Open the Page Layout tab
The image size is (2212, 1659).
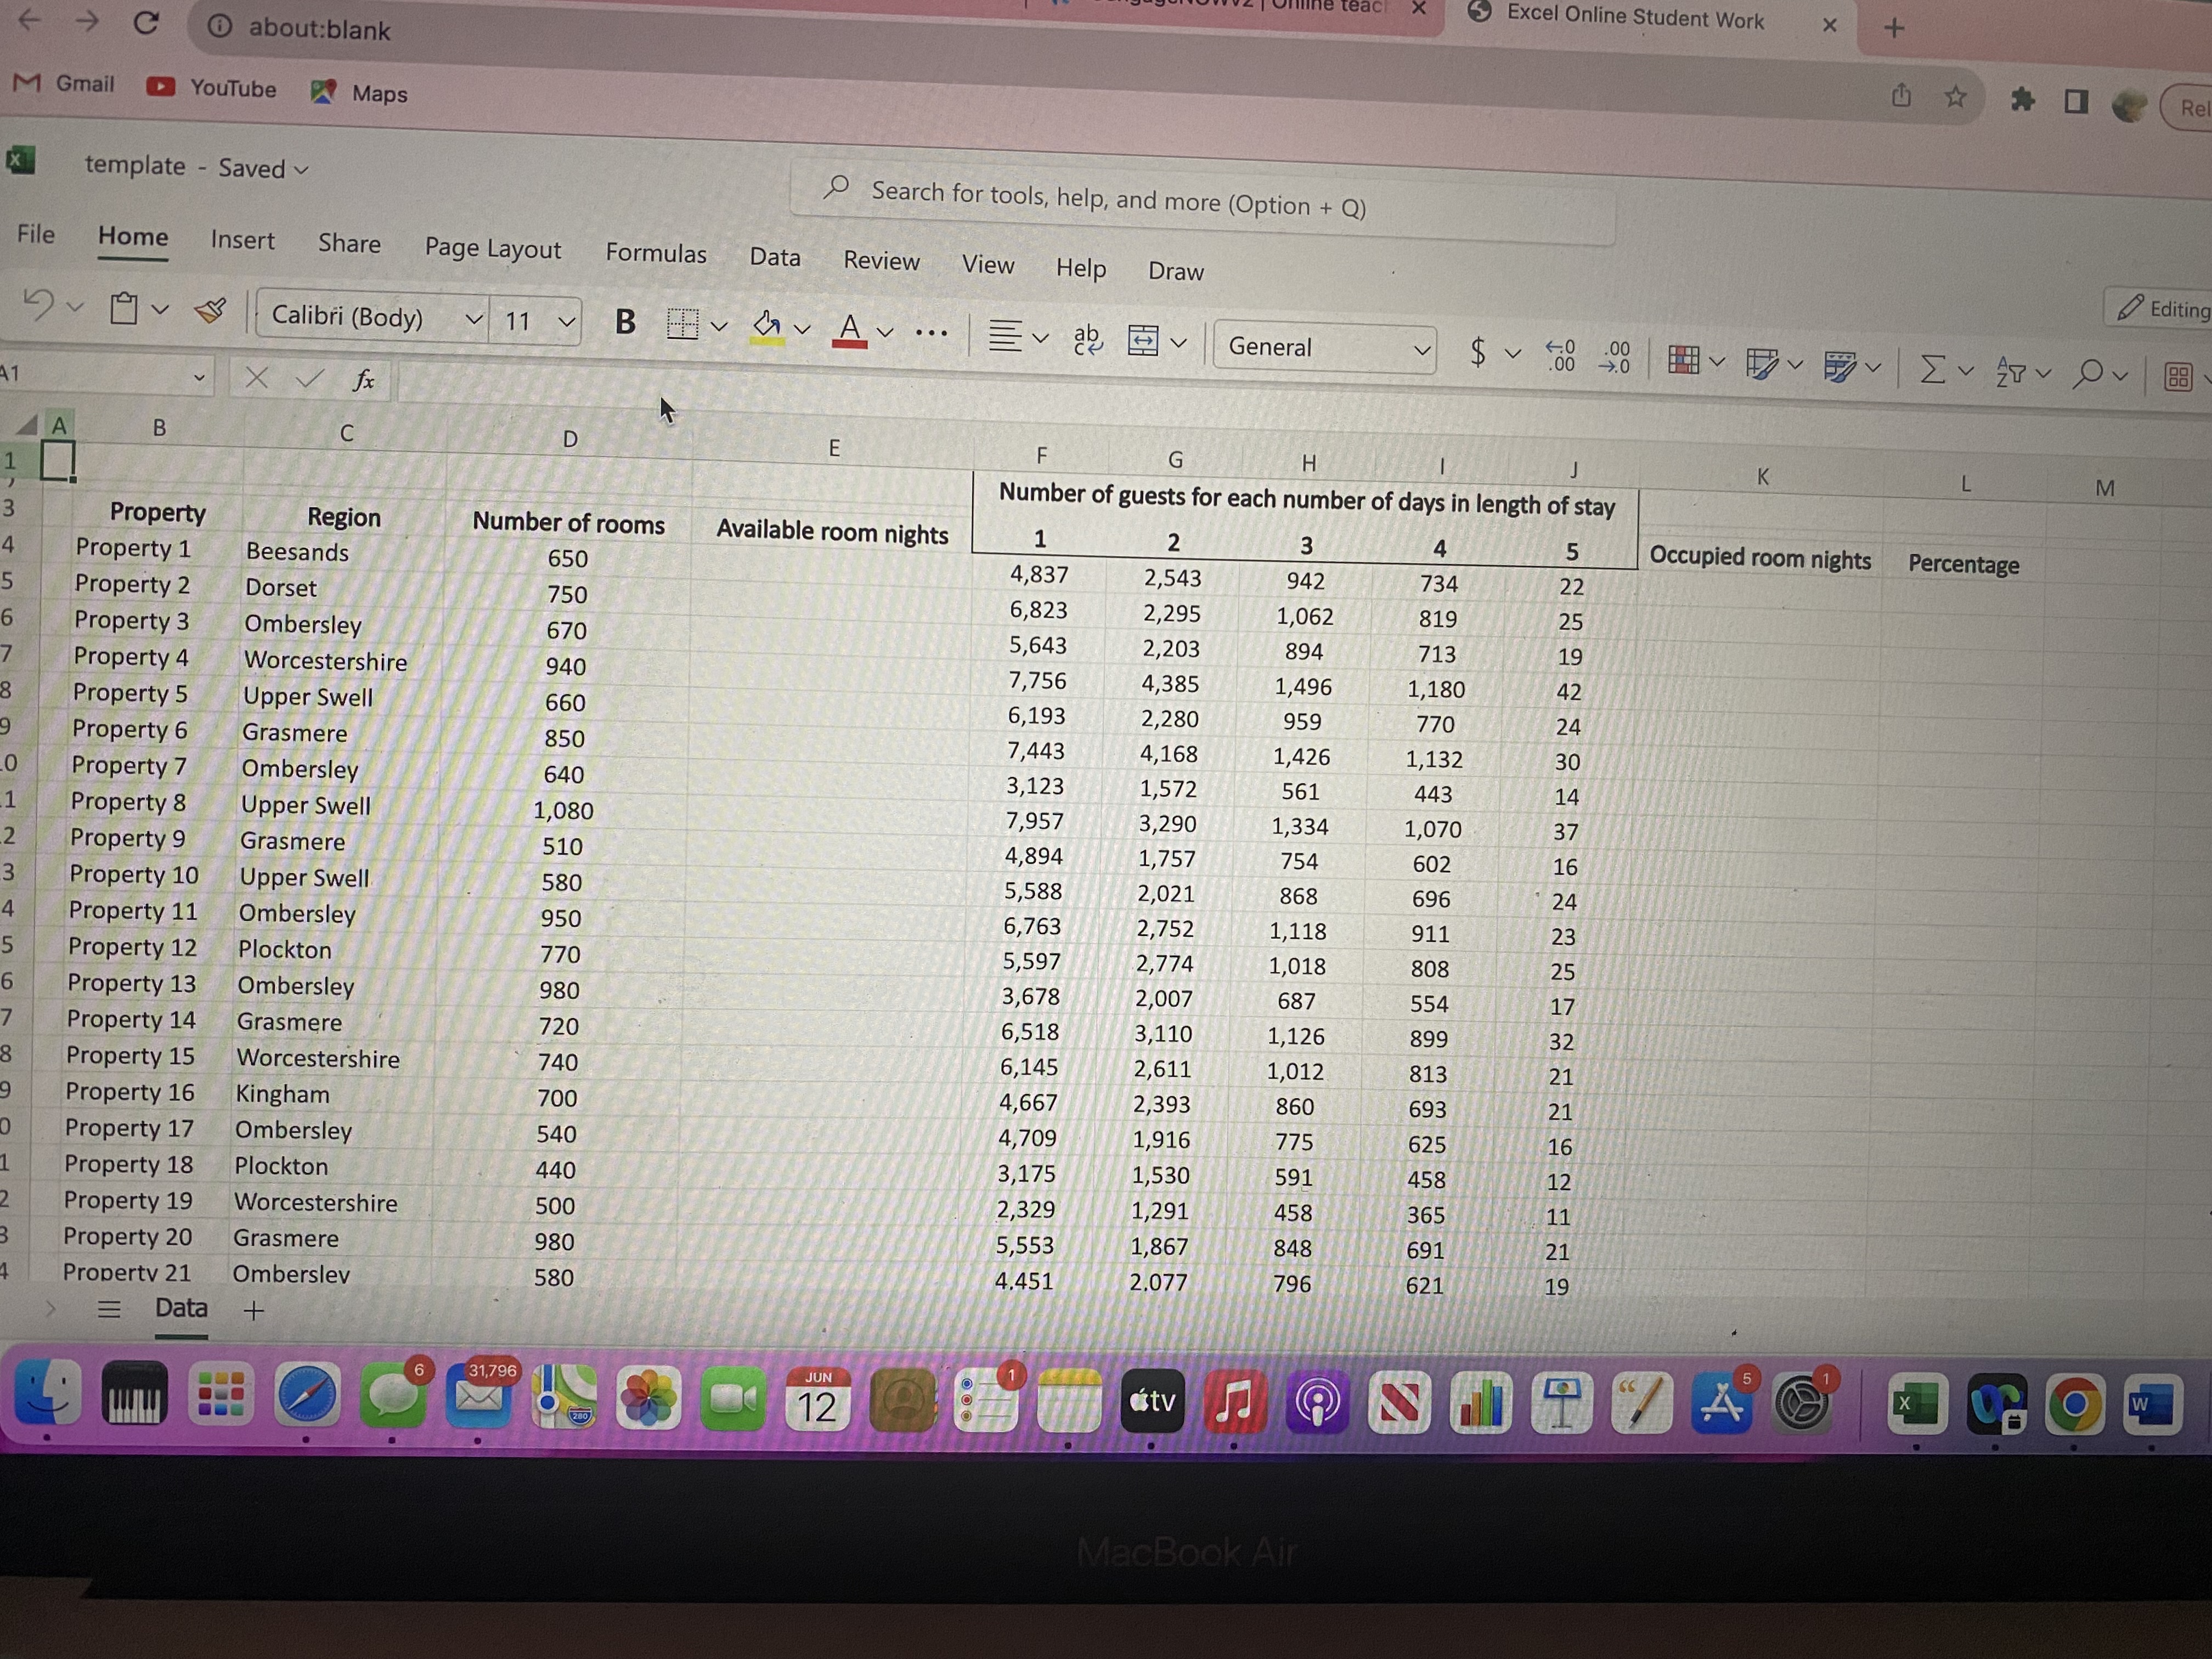coord(492,248)
